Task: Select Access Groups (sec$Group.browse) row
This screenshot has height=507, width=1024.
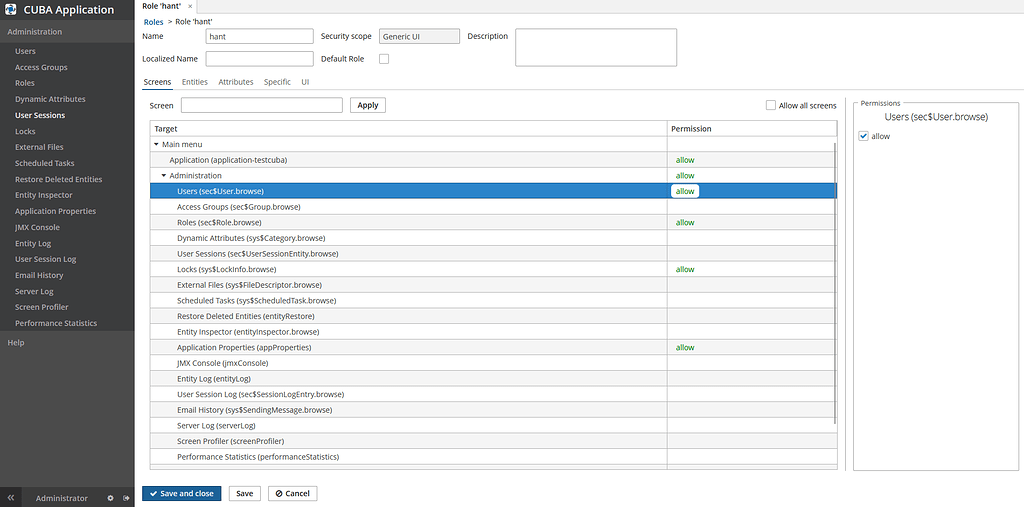Action: pyautogui.click(x=493, y=207)
